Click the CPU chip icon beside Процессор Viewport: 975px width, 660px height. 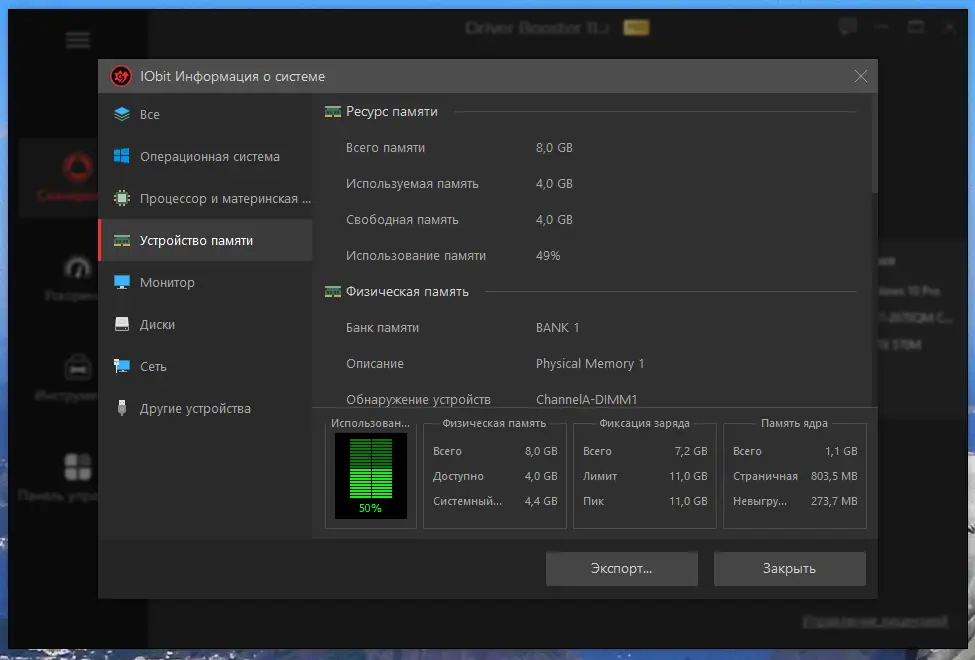point(124,198)
